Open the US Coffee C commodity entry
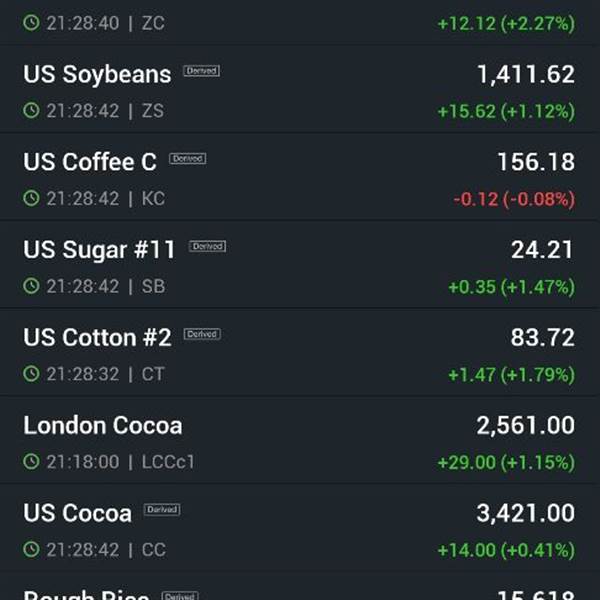Screen dimensions: 600x600 pos(300,177)
